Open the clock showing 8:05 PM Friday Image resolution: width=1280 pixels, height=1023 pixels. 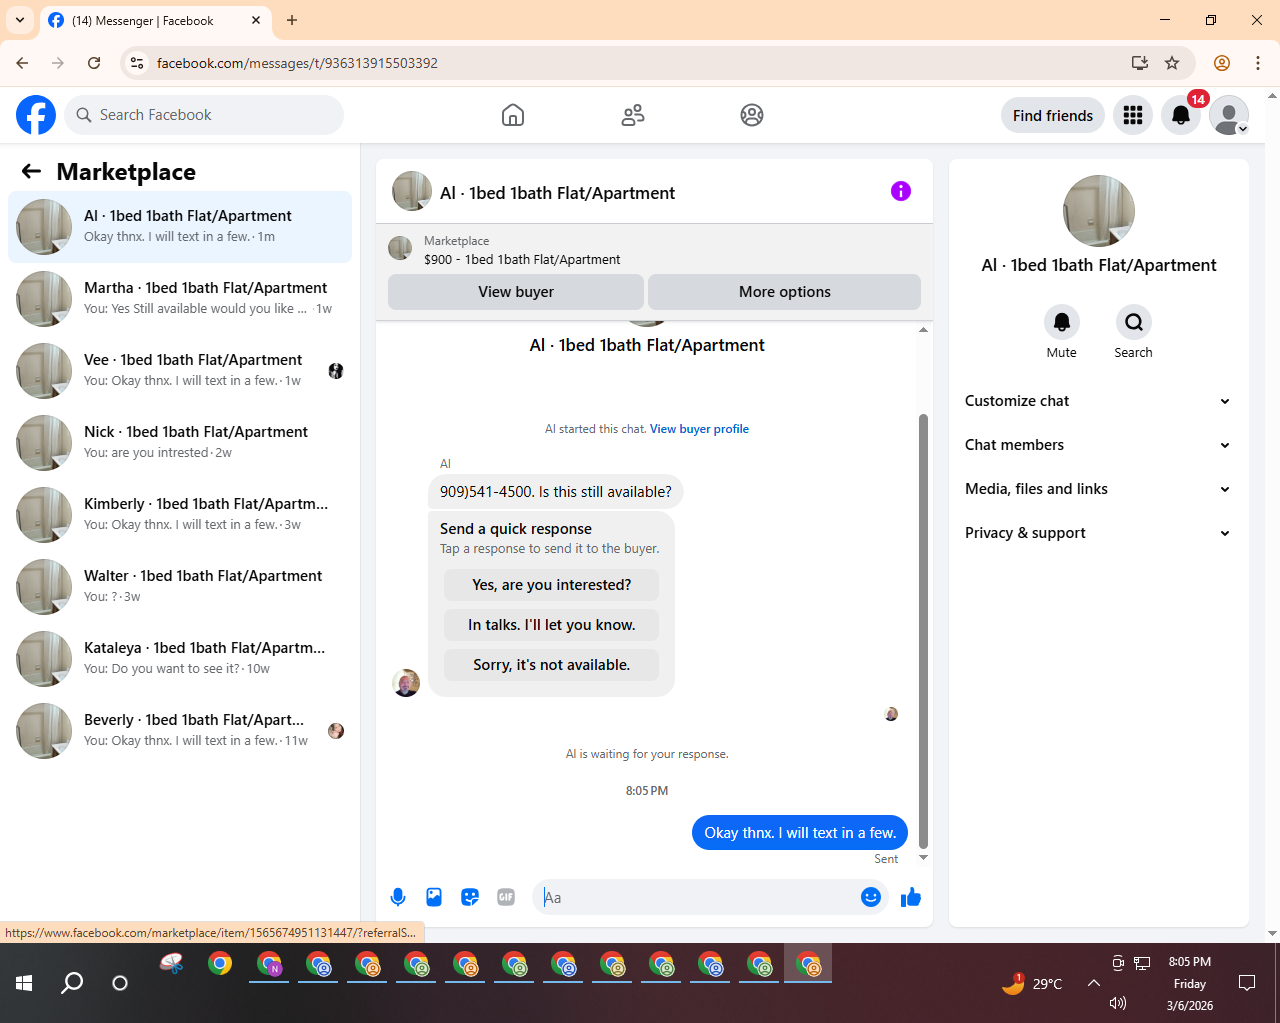(x=1190, y=983)
